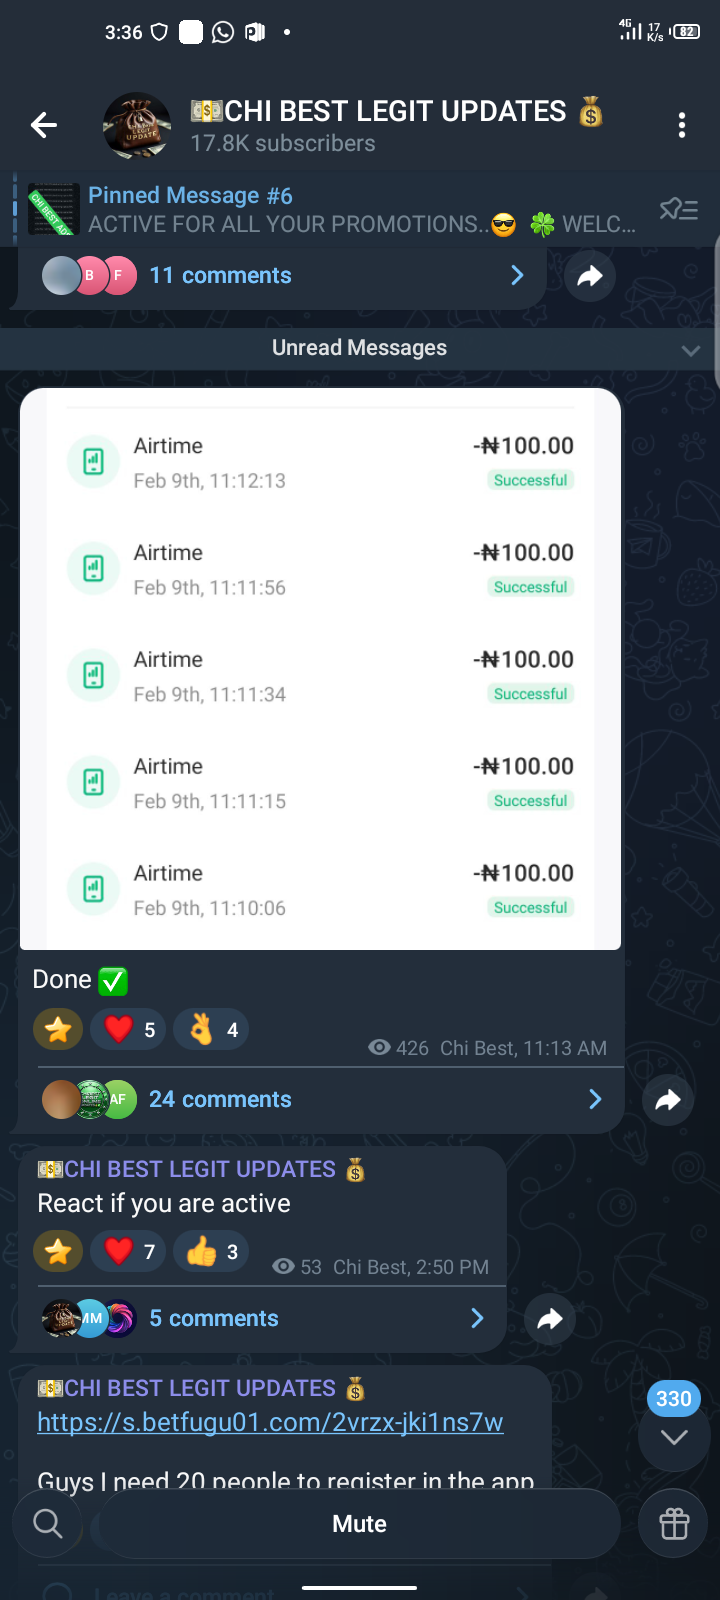This screenshot has width=720, height=1600.
Task: Open the search icon at bottom
Action: tap(47, 1523)
